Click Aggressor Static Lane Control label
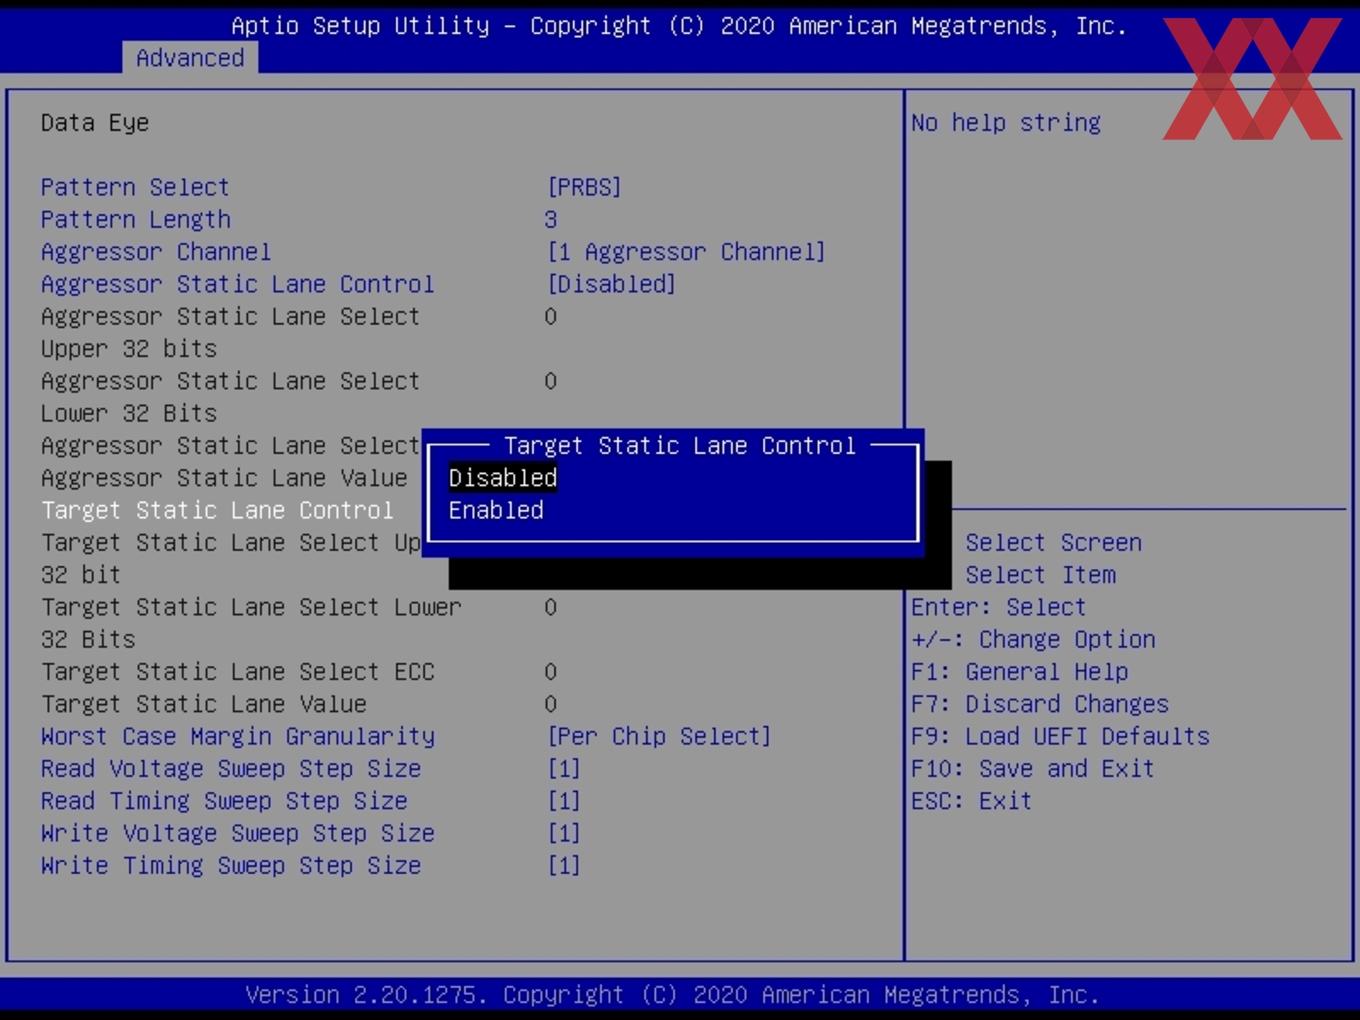 coord(237,284)
